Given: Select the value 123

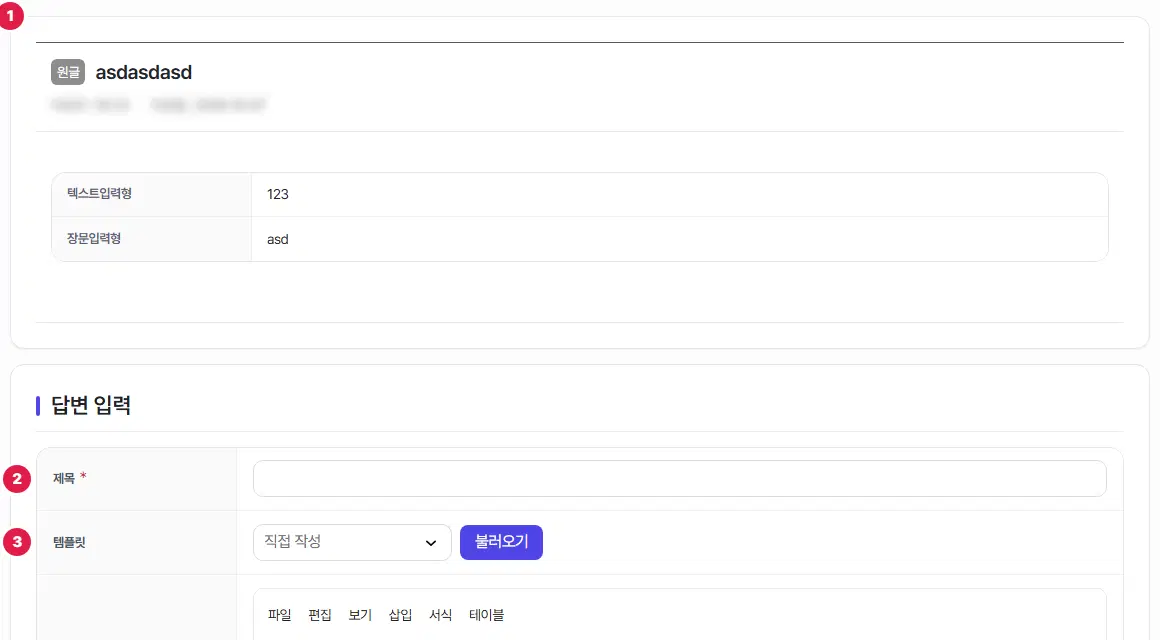Looking at the screenshot, I should coord(277,195).
